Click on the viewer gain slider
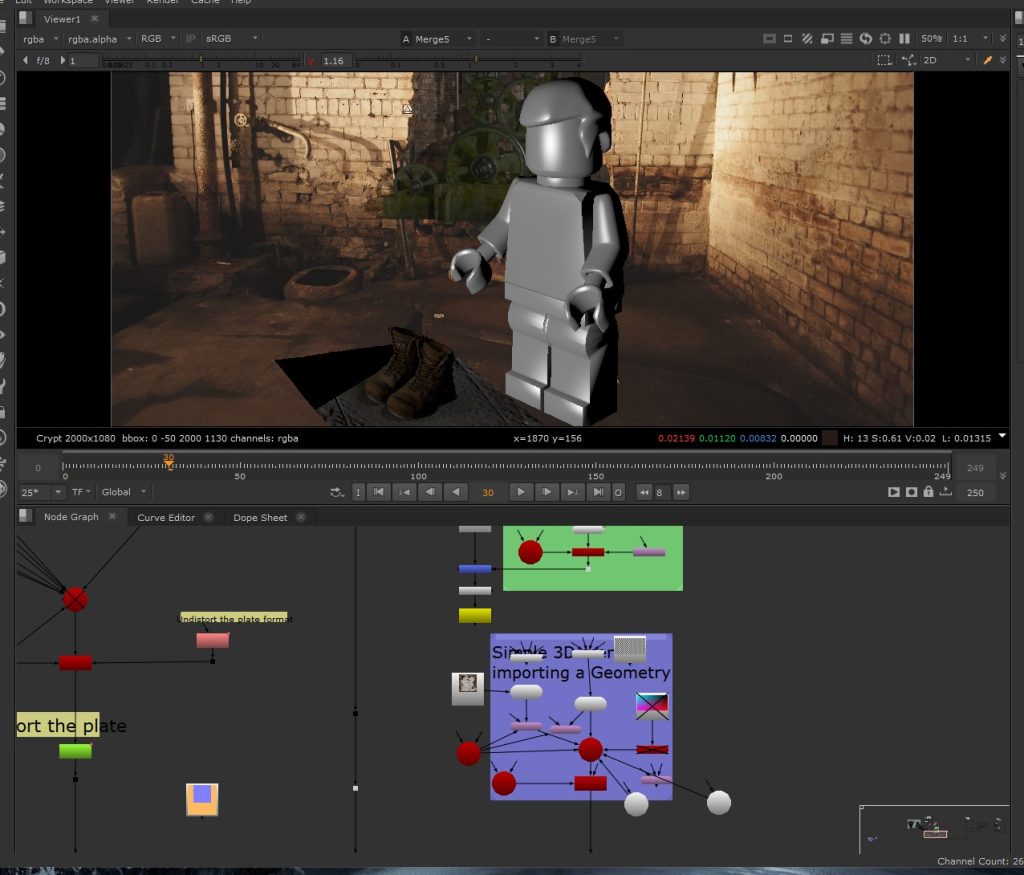1024x875 pixels. coord(200,61)
